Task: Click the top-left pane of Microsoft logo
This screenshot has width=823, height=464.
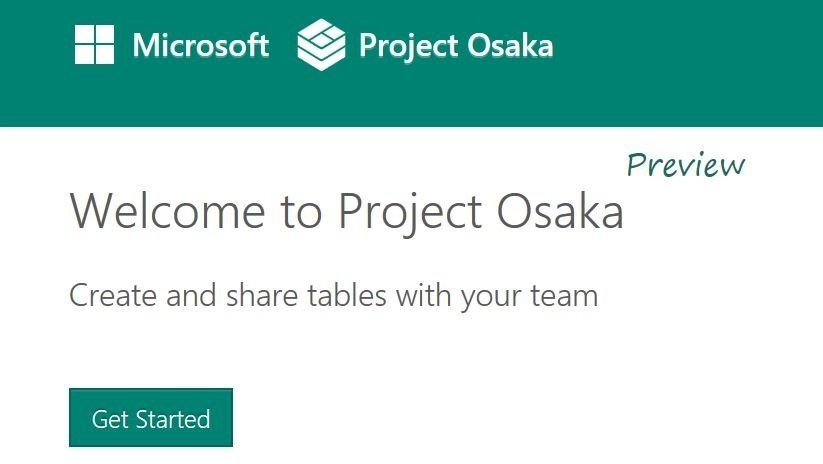Action: 84,35
